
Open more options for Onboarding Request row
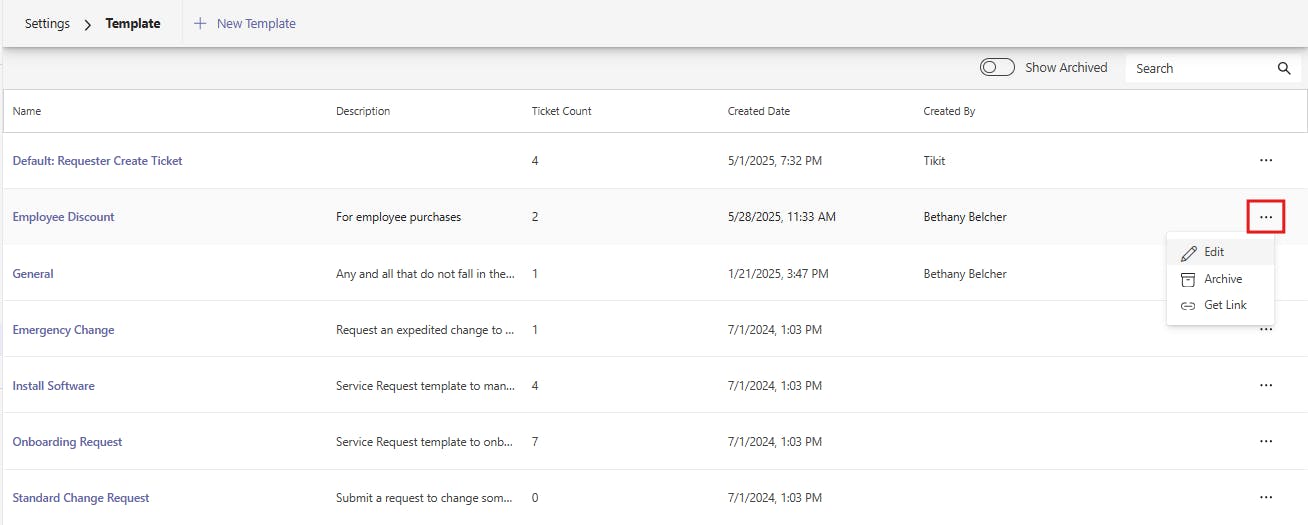1266,441
